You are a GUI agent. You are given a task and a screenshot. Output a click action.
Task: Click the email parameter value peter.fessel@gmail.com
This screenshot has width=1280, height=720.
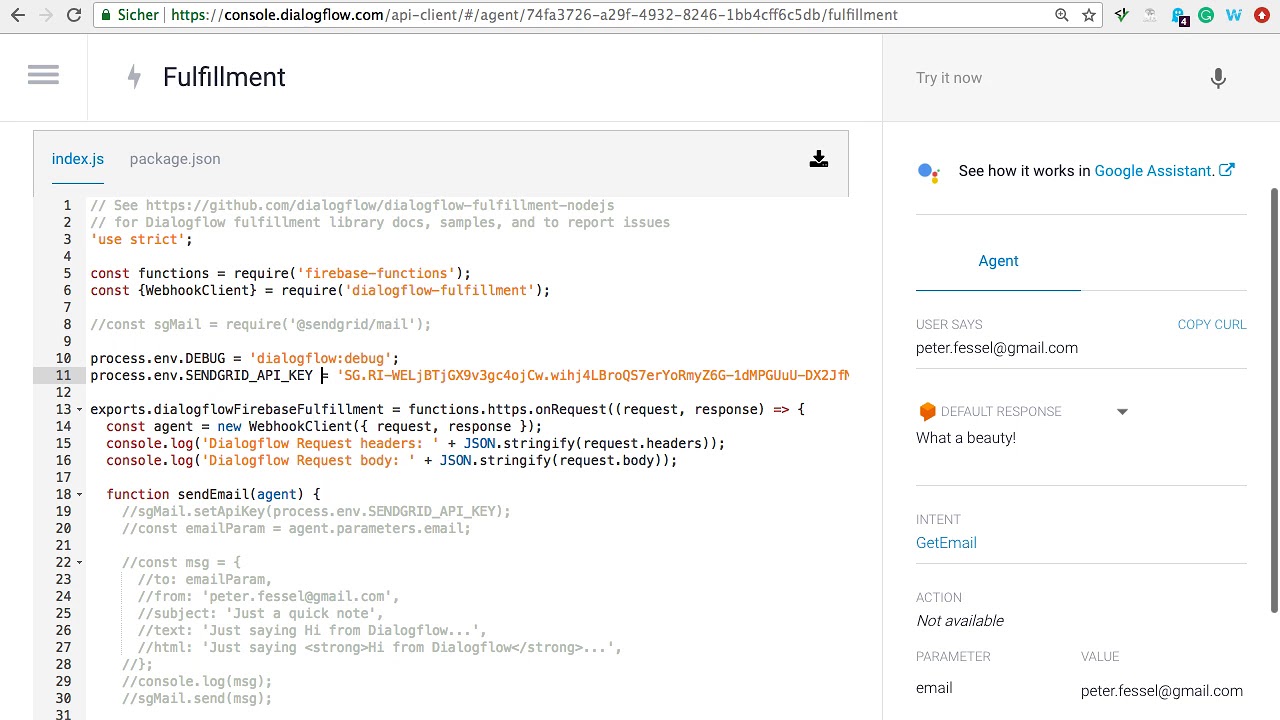(x=1162, y=691)
